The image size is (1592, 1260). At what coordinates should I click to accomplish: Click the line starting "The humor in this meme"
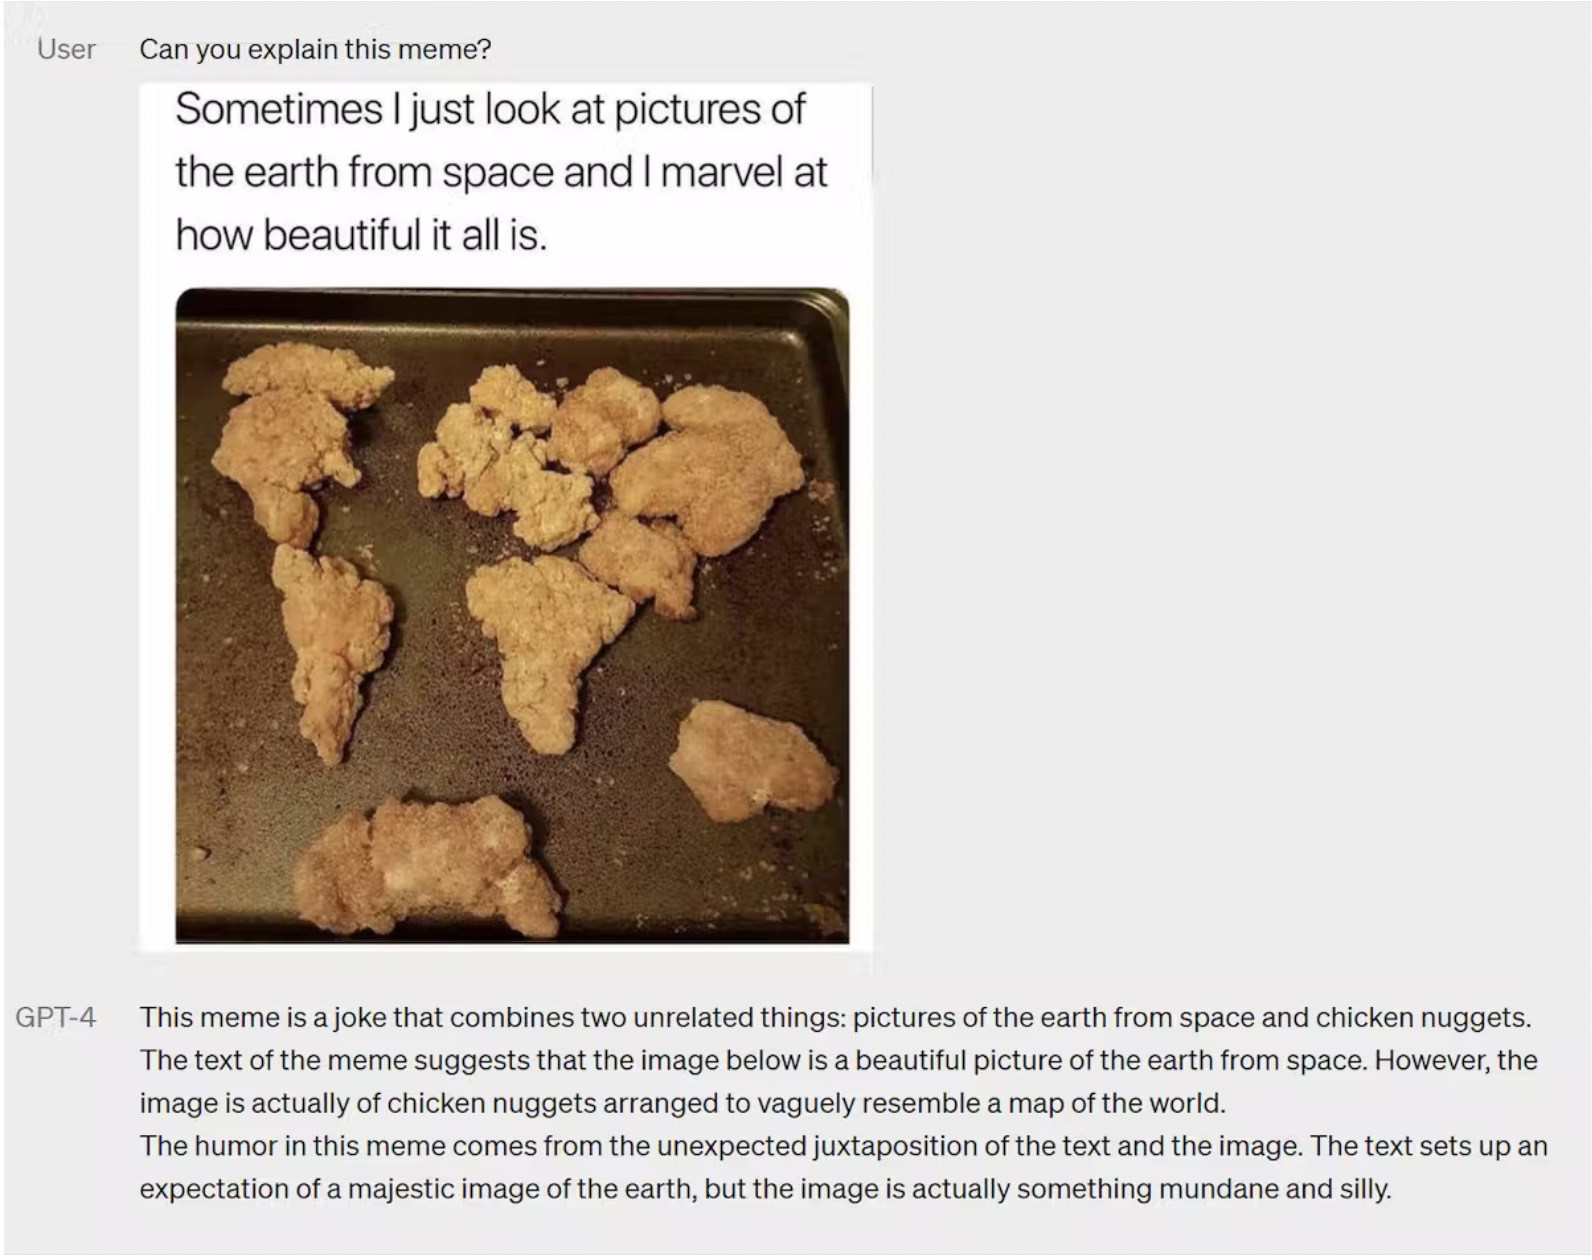(x=843, y=1146)
